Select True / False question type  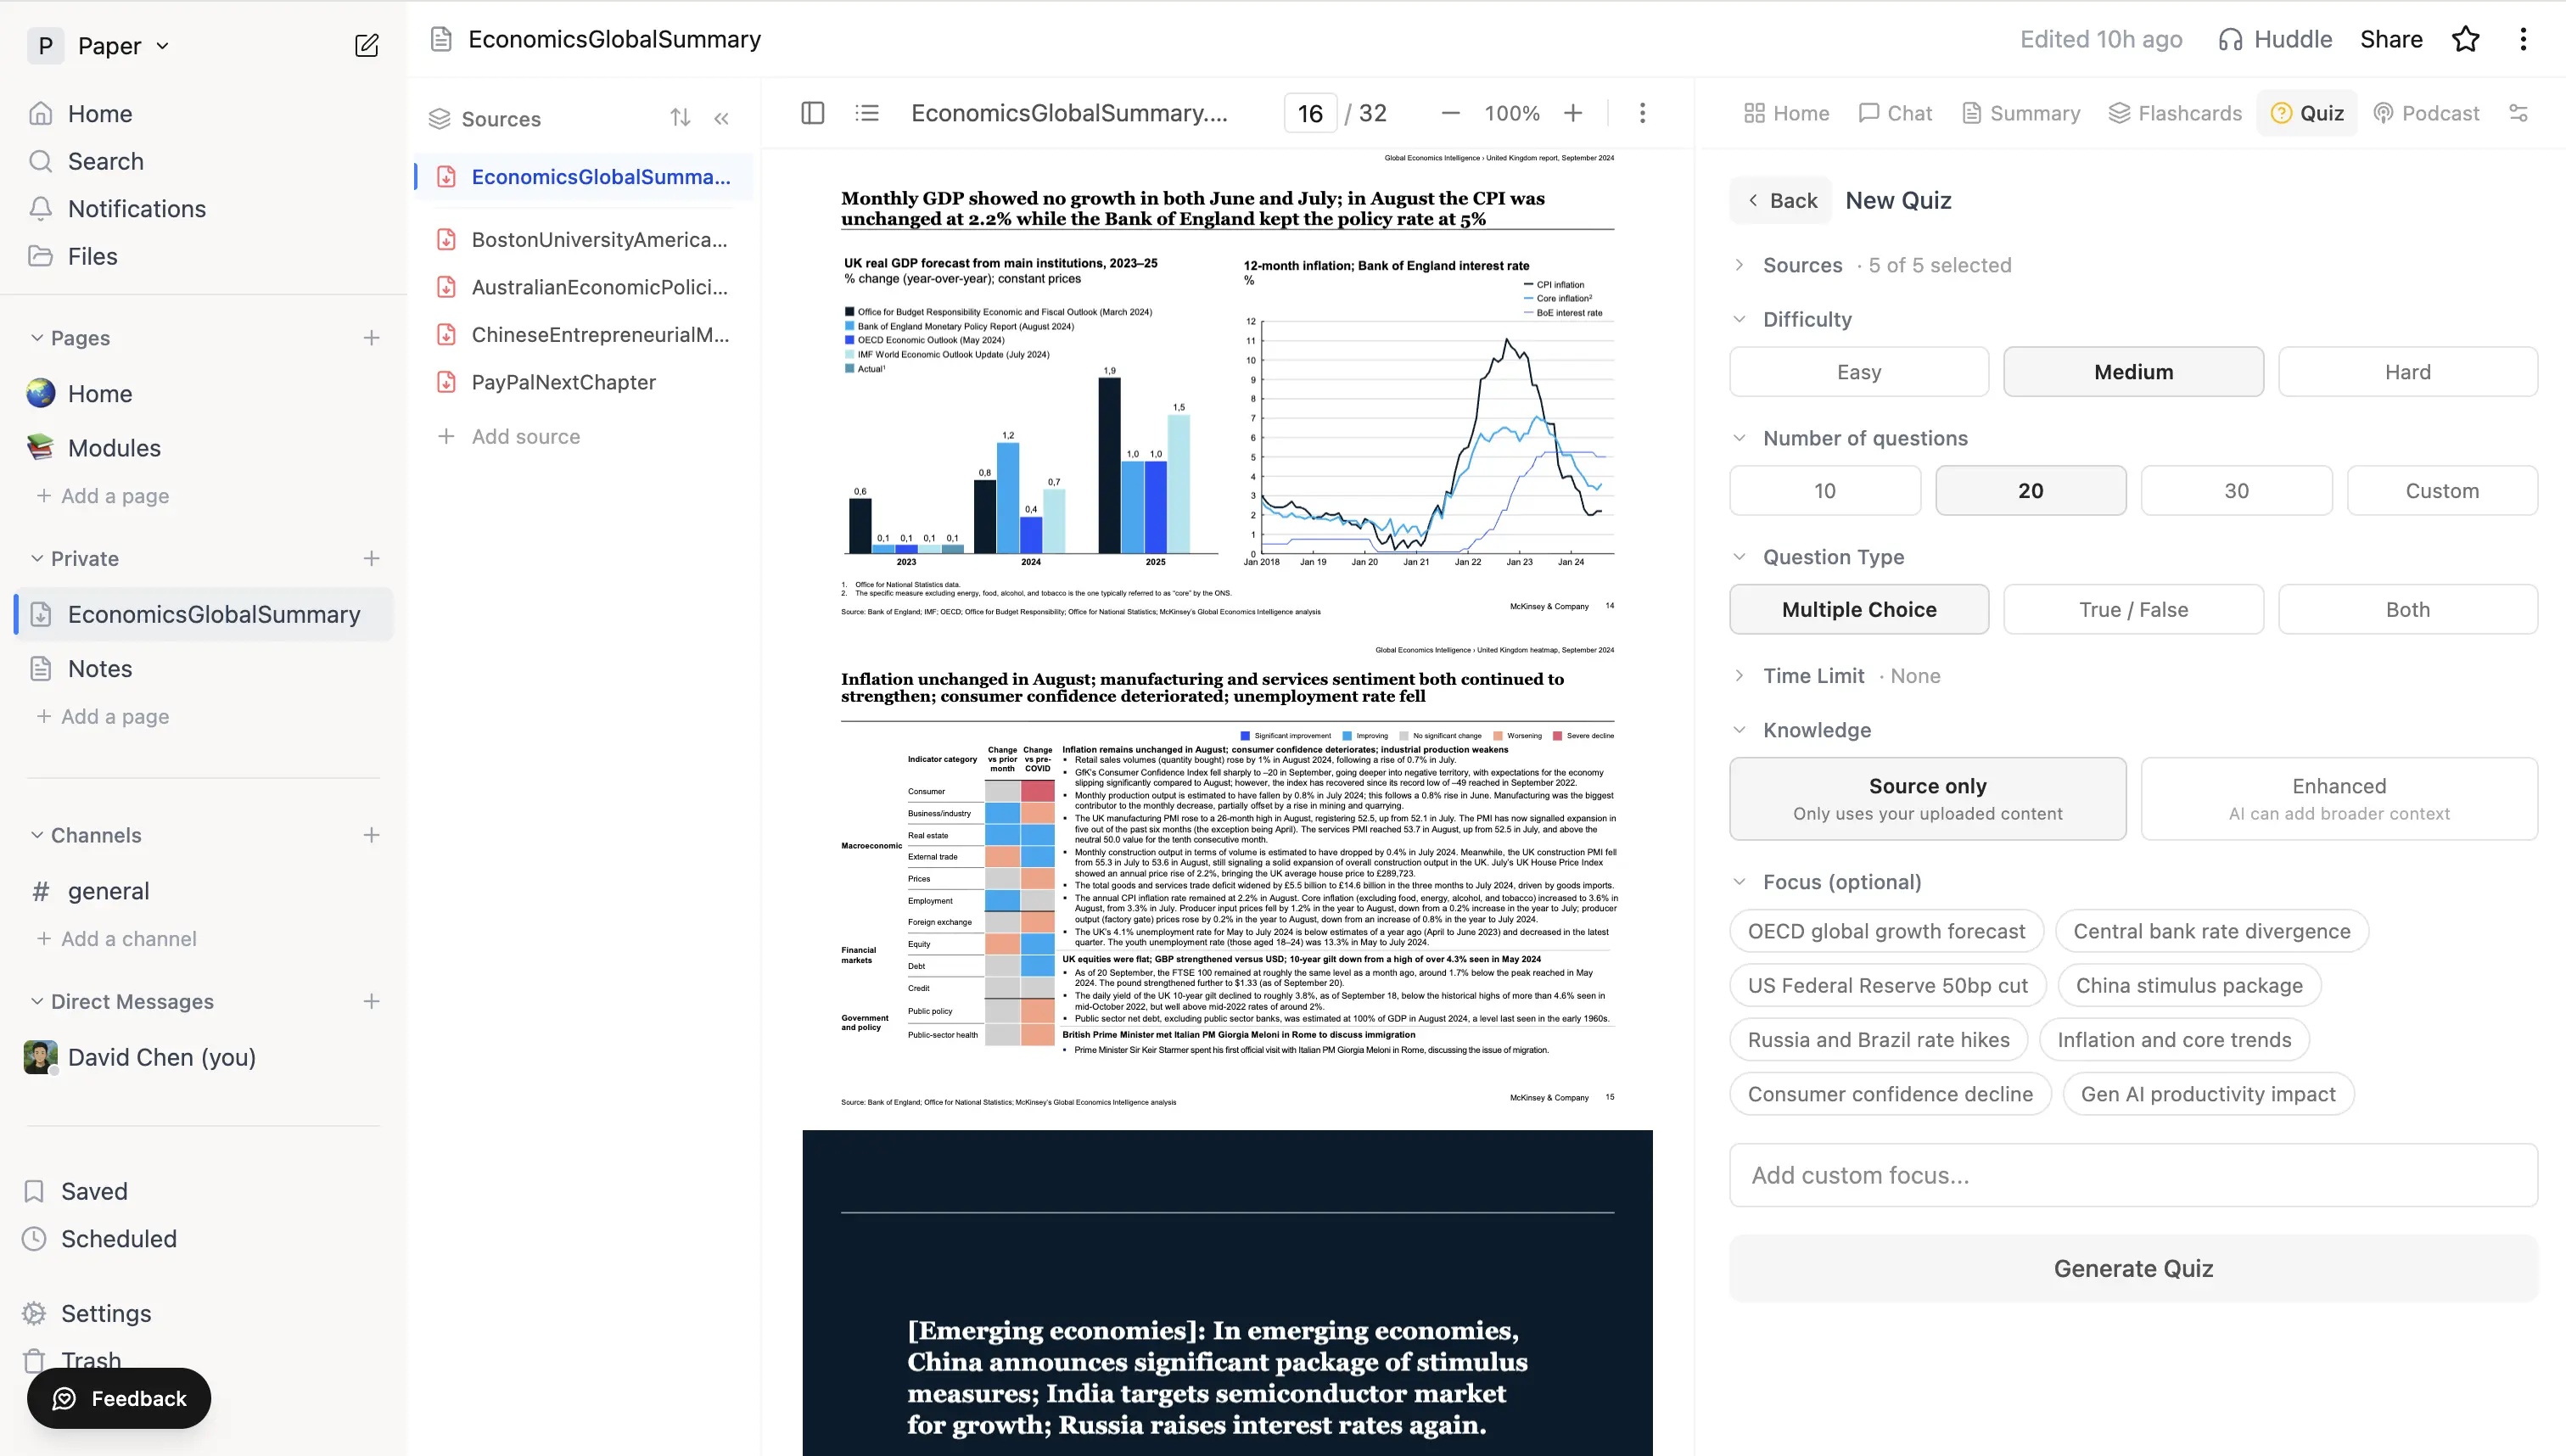(2133, 610)
